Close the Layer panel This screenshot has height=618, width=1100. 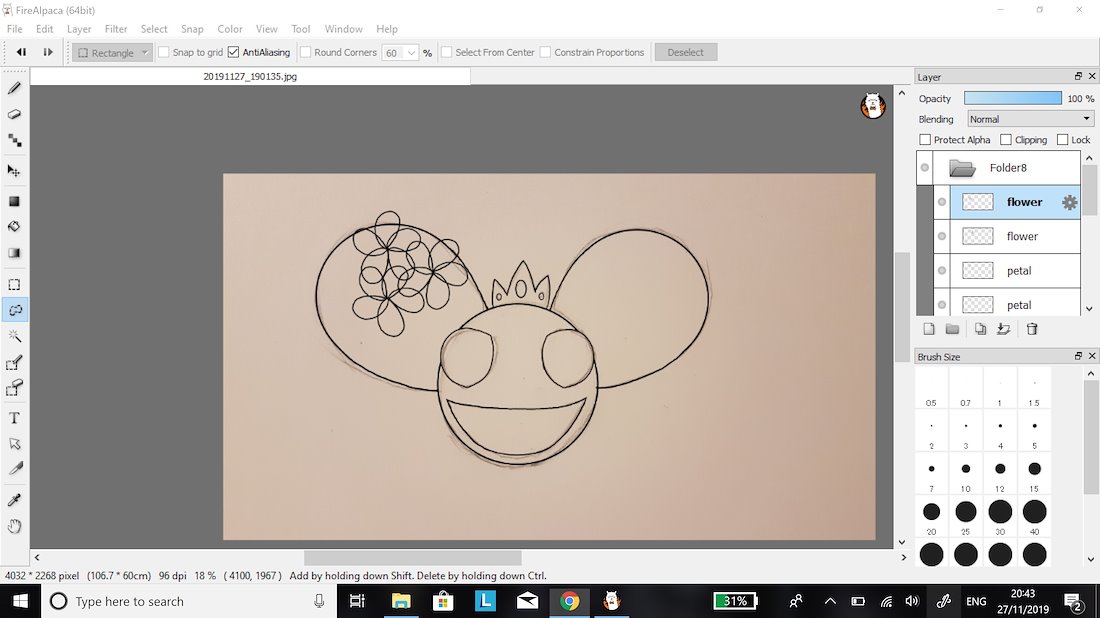[x=1092, y=76]
